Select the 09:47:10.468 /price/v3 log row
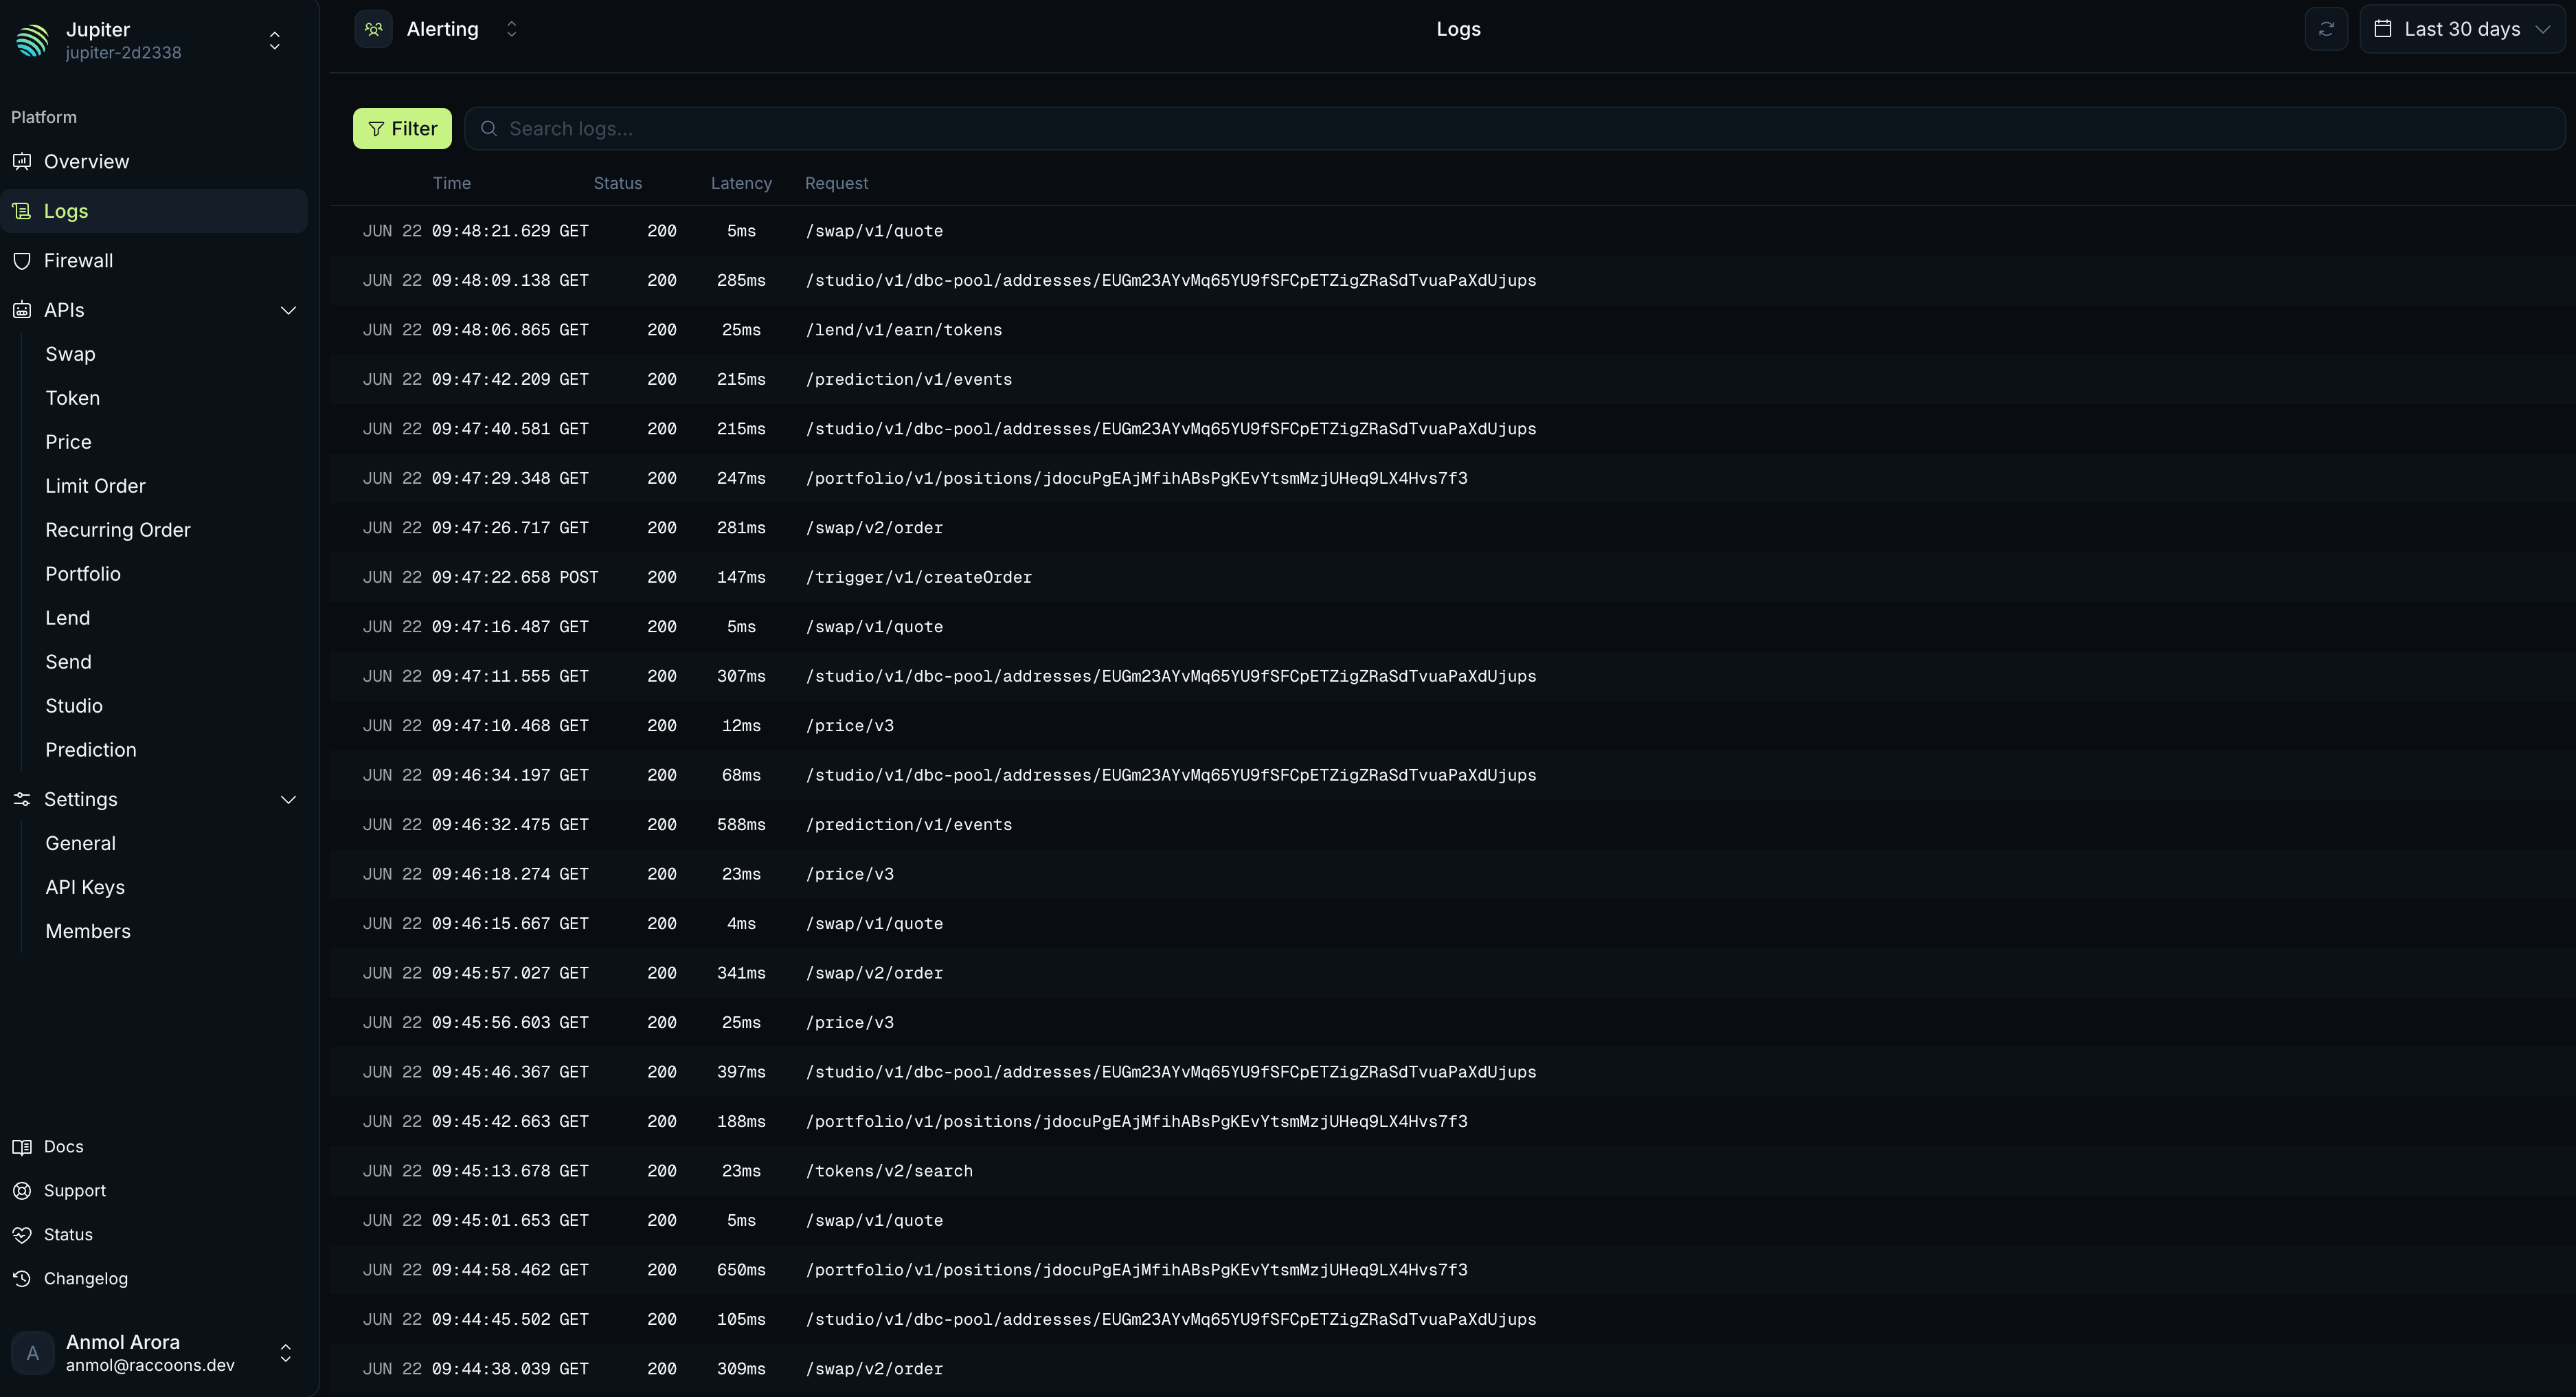 click(x=1452, y=726)
